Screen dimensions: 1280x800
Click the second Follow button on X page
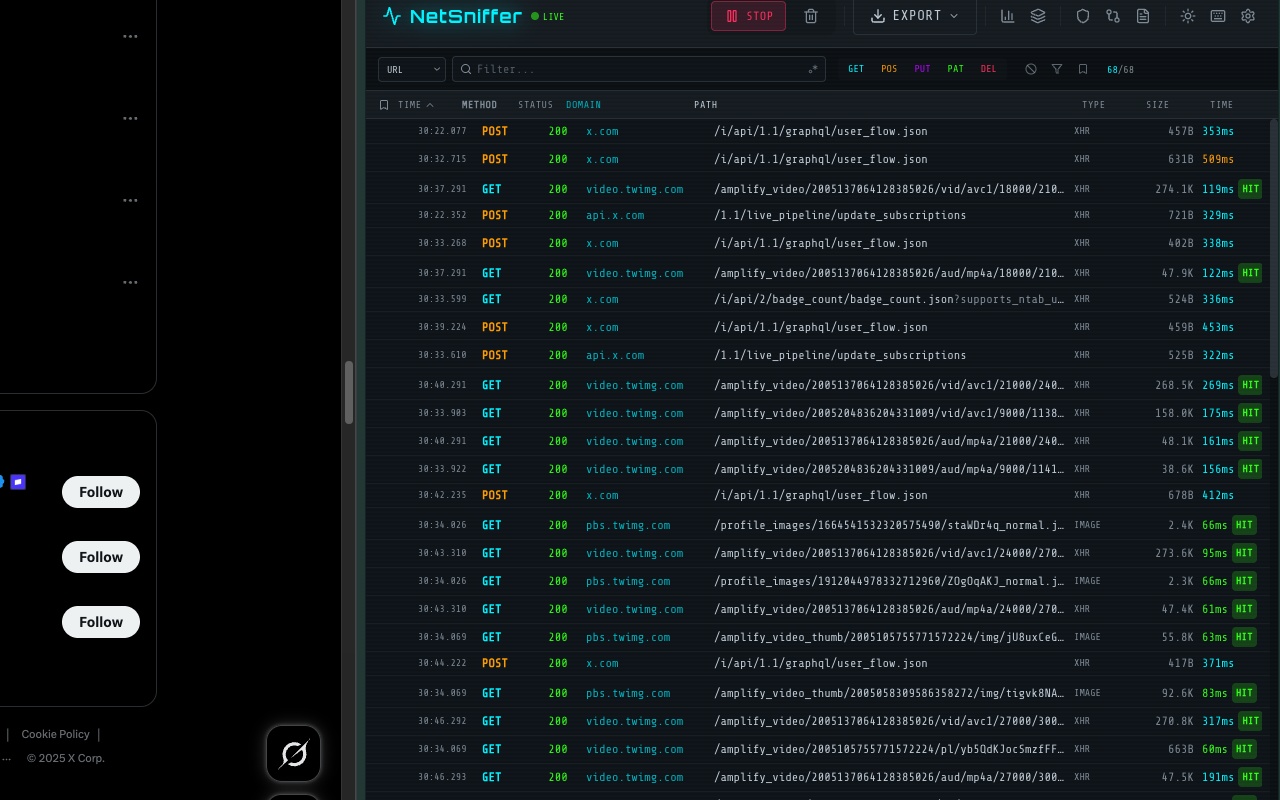pos(101,557)
